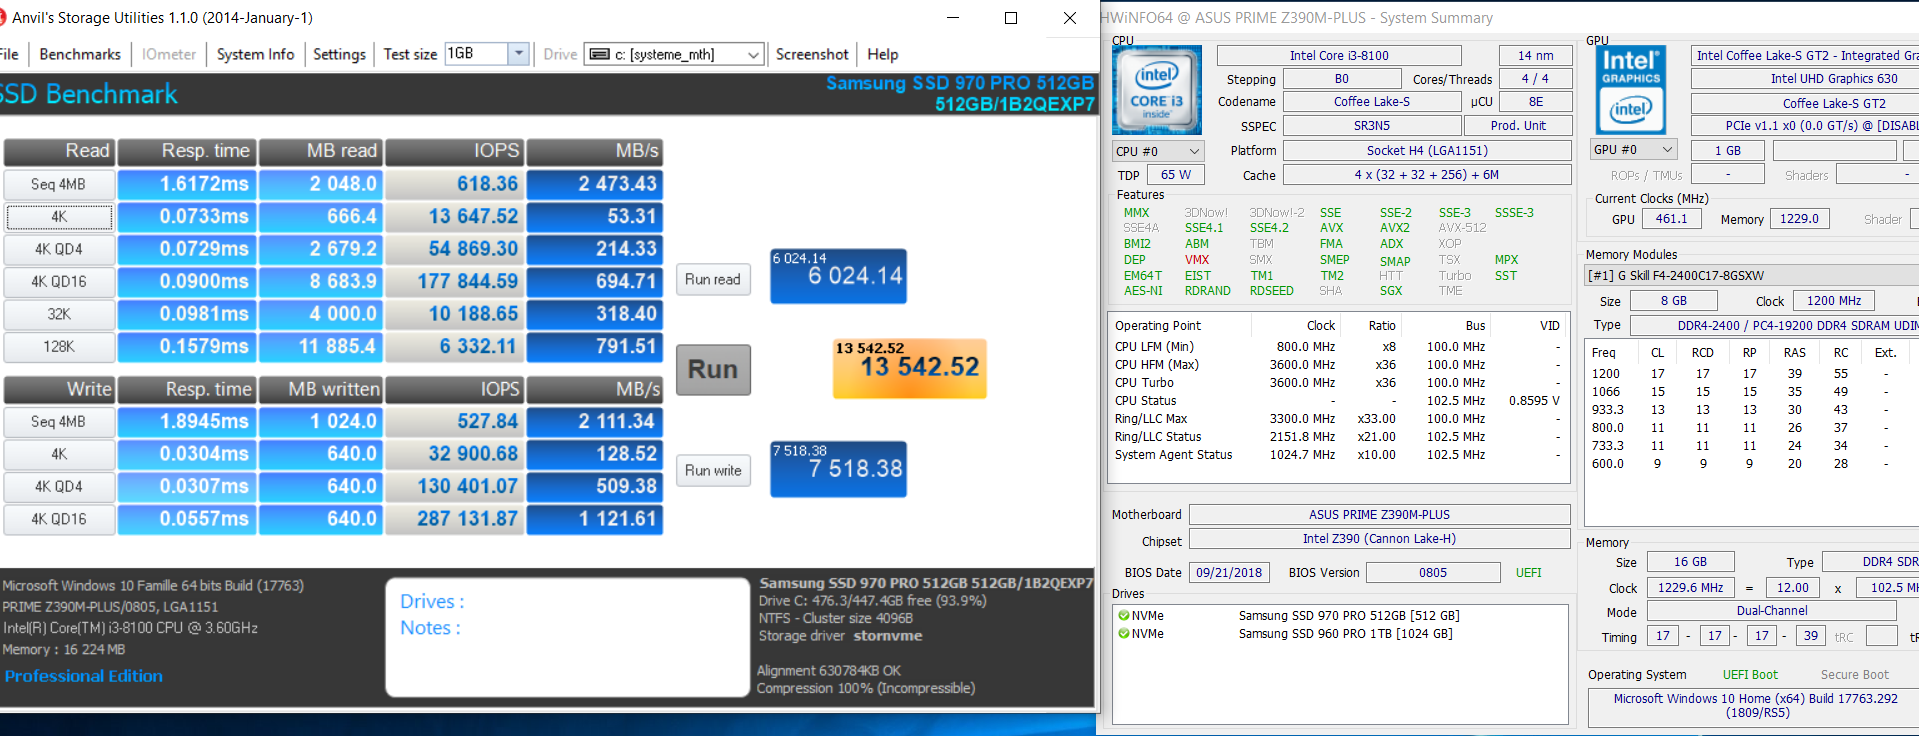Click the Dual-Channel memory mode field
1919x736 pixels.
1772,611
